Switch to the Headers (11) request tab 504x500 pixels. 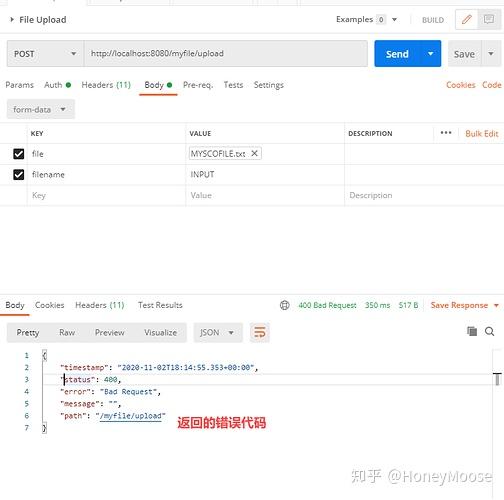point(106,85)
